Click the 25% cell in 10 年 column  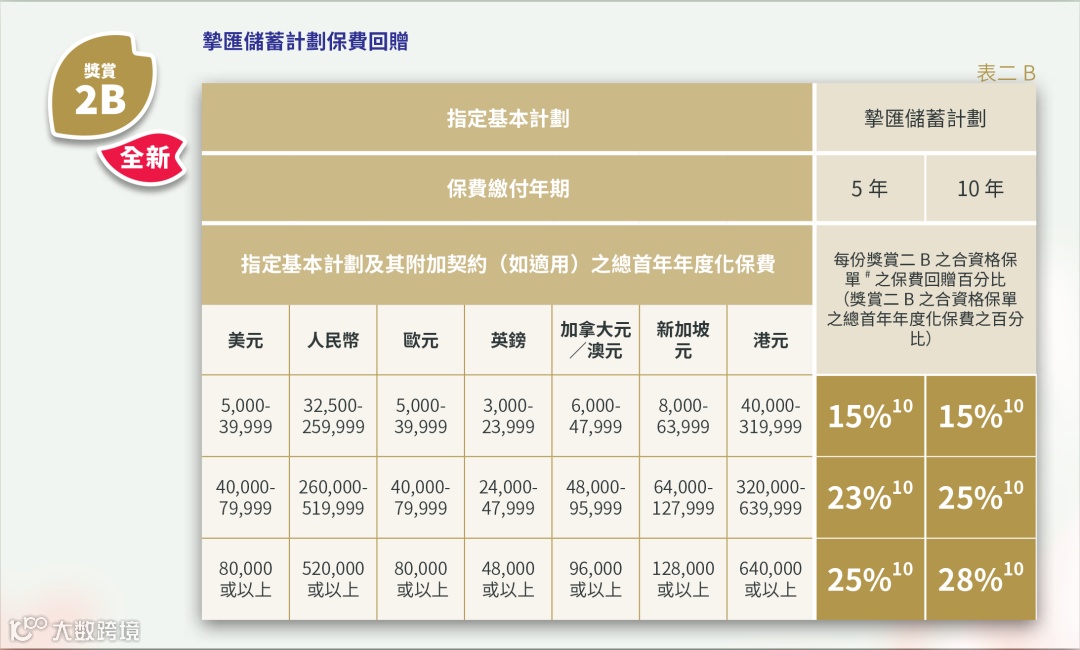(x=982, y=497)
